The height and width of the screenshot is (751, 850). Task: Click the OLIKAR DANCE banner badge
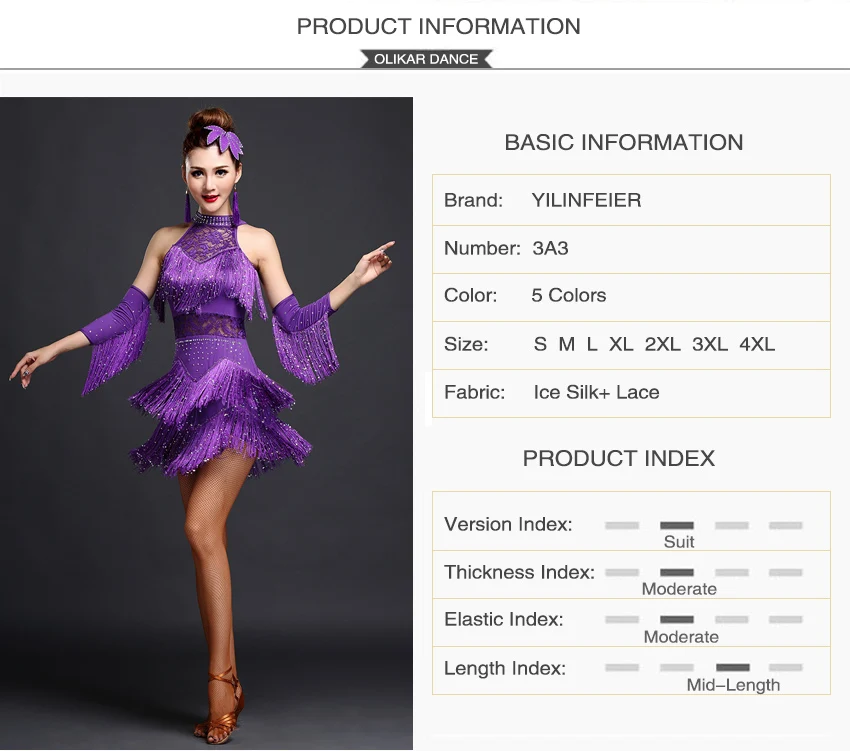[x=426, y=59]
